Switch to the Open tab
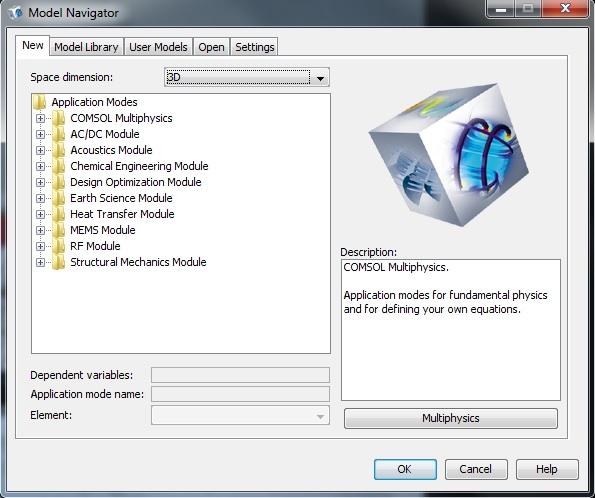 [x=211, y=47]
